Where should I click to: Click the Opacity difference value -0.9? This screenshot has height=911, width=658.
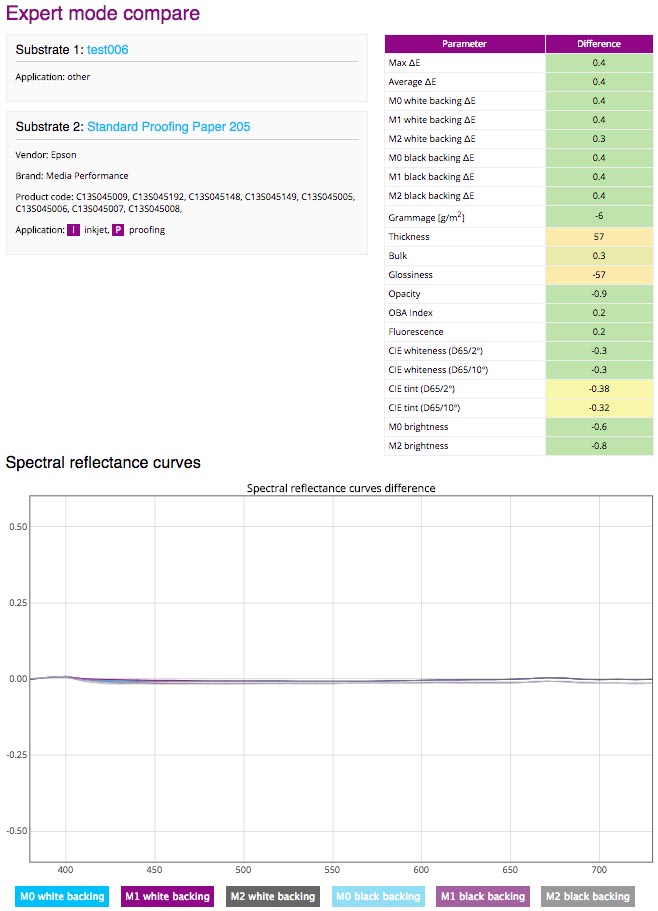point(599,294)
